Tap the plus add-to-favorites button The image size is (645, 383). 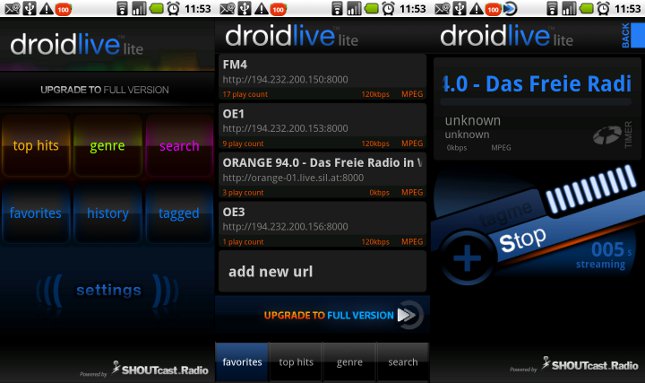[x=467, y=258]
